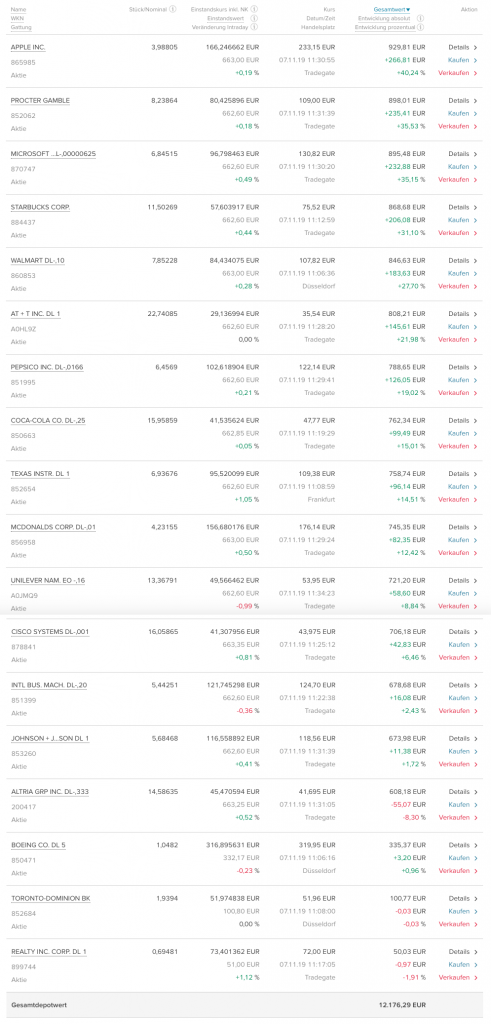Viewport: 491px width, 1024px height.
Task: Open Details for Procter Gamble
Action: point(462,101)
